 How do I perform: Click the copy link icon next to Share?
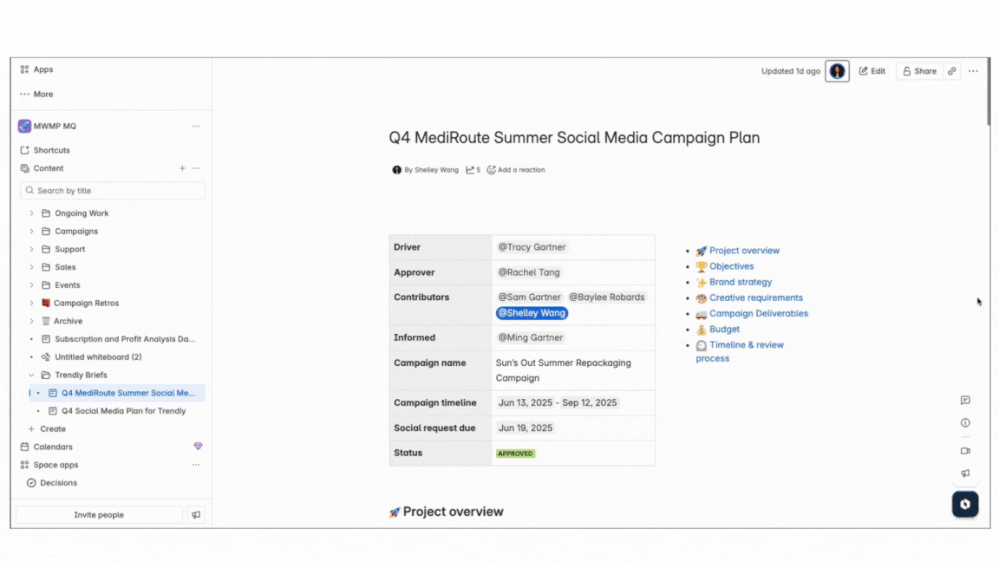952,71
